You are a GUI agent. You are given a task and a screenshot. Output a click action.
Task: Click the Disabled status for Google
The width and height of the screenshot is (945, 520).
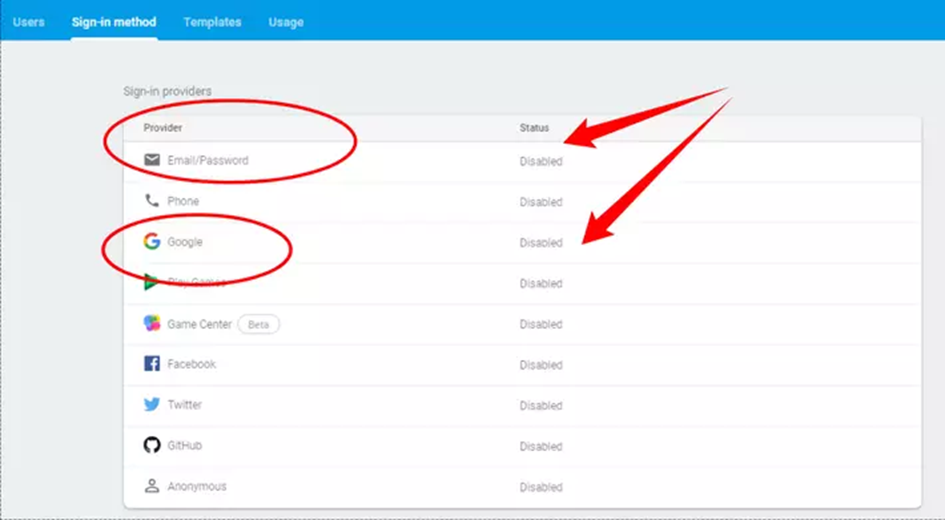[541, 243]
